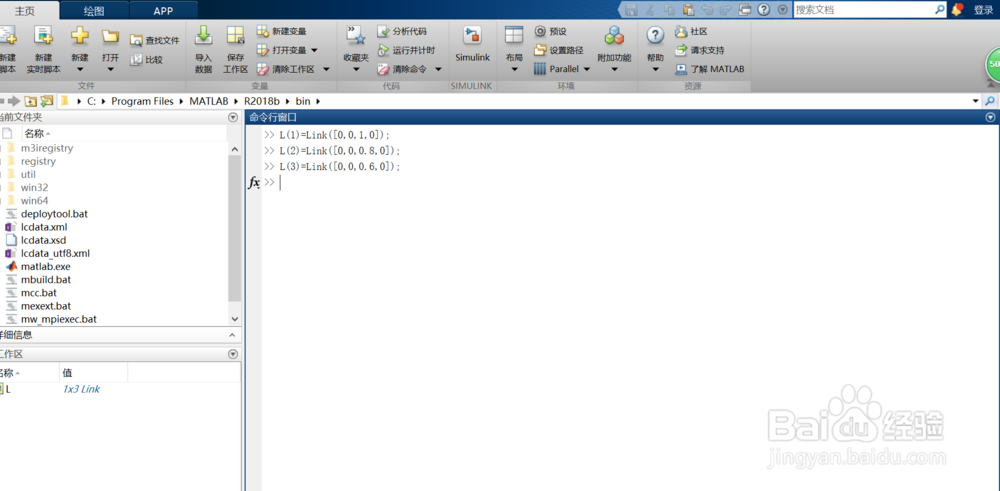Click 新建变量 in the variable section
Viewport: 1000px width, 491px height.
pos(281,31)
